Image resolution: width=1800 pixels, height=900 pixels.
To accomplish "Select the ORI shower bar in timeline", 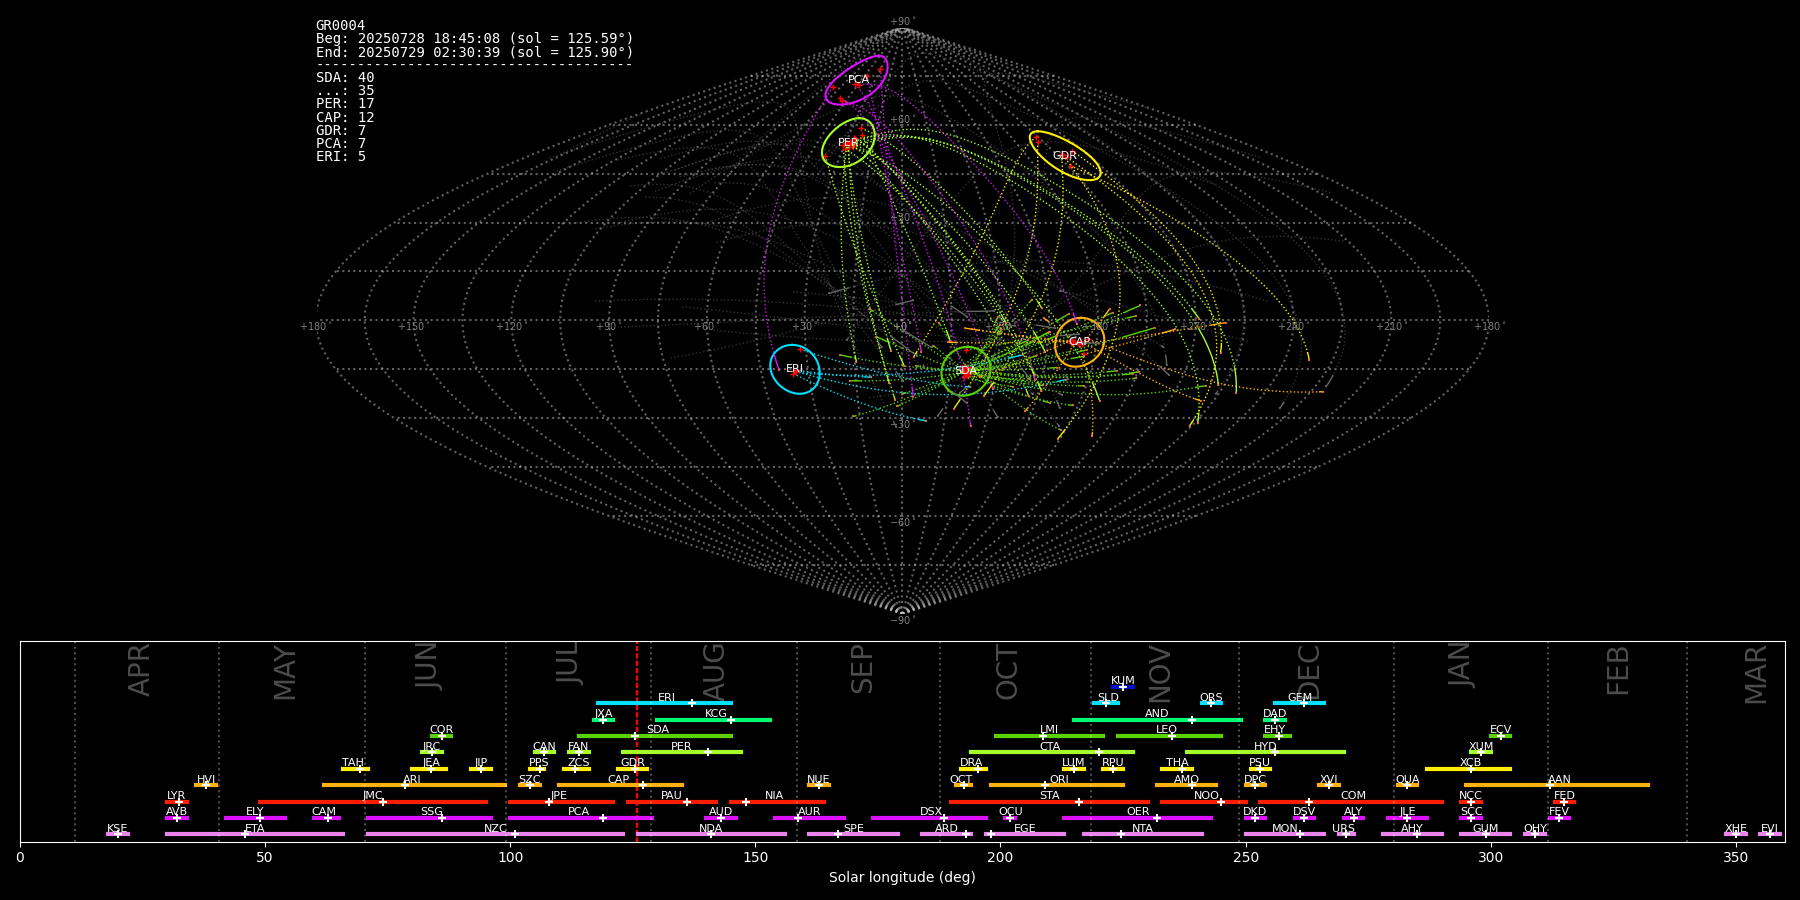I will 1057,785.
